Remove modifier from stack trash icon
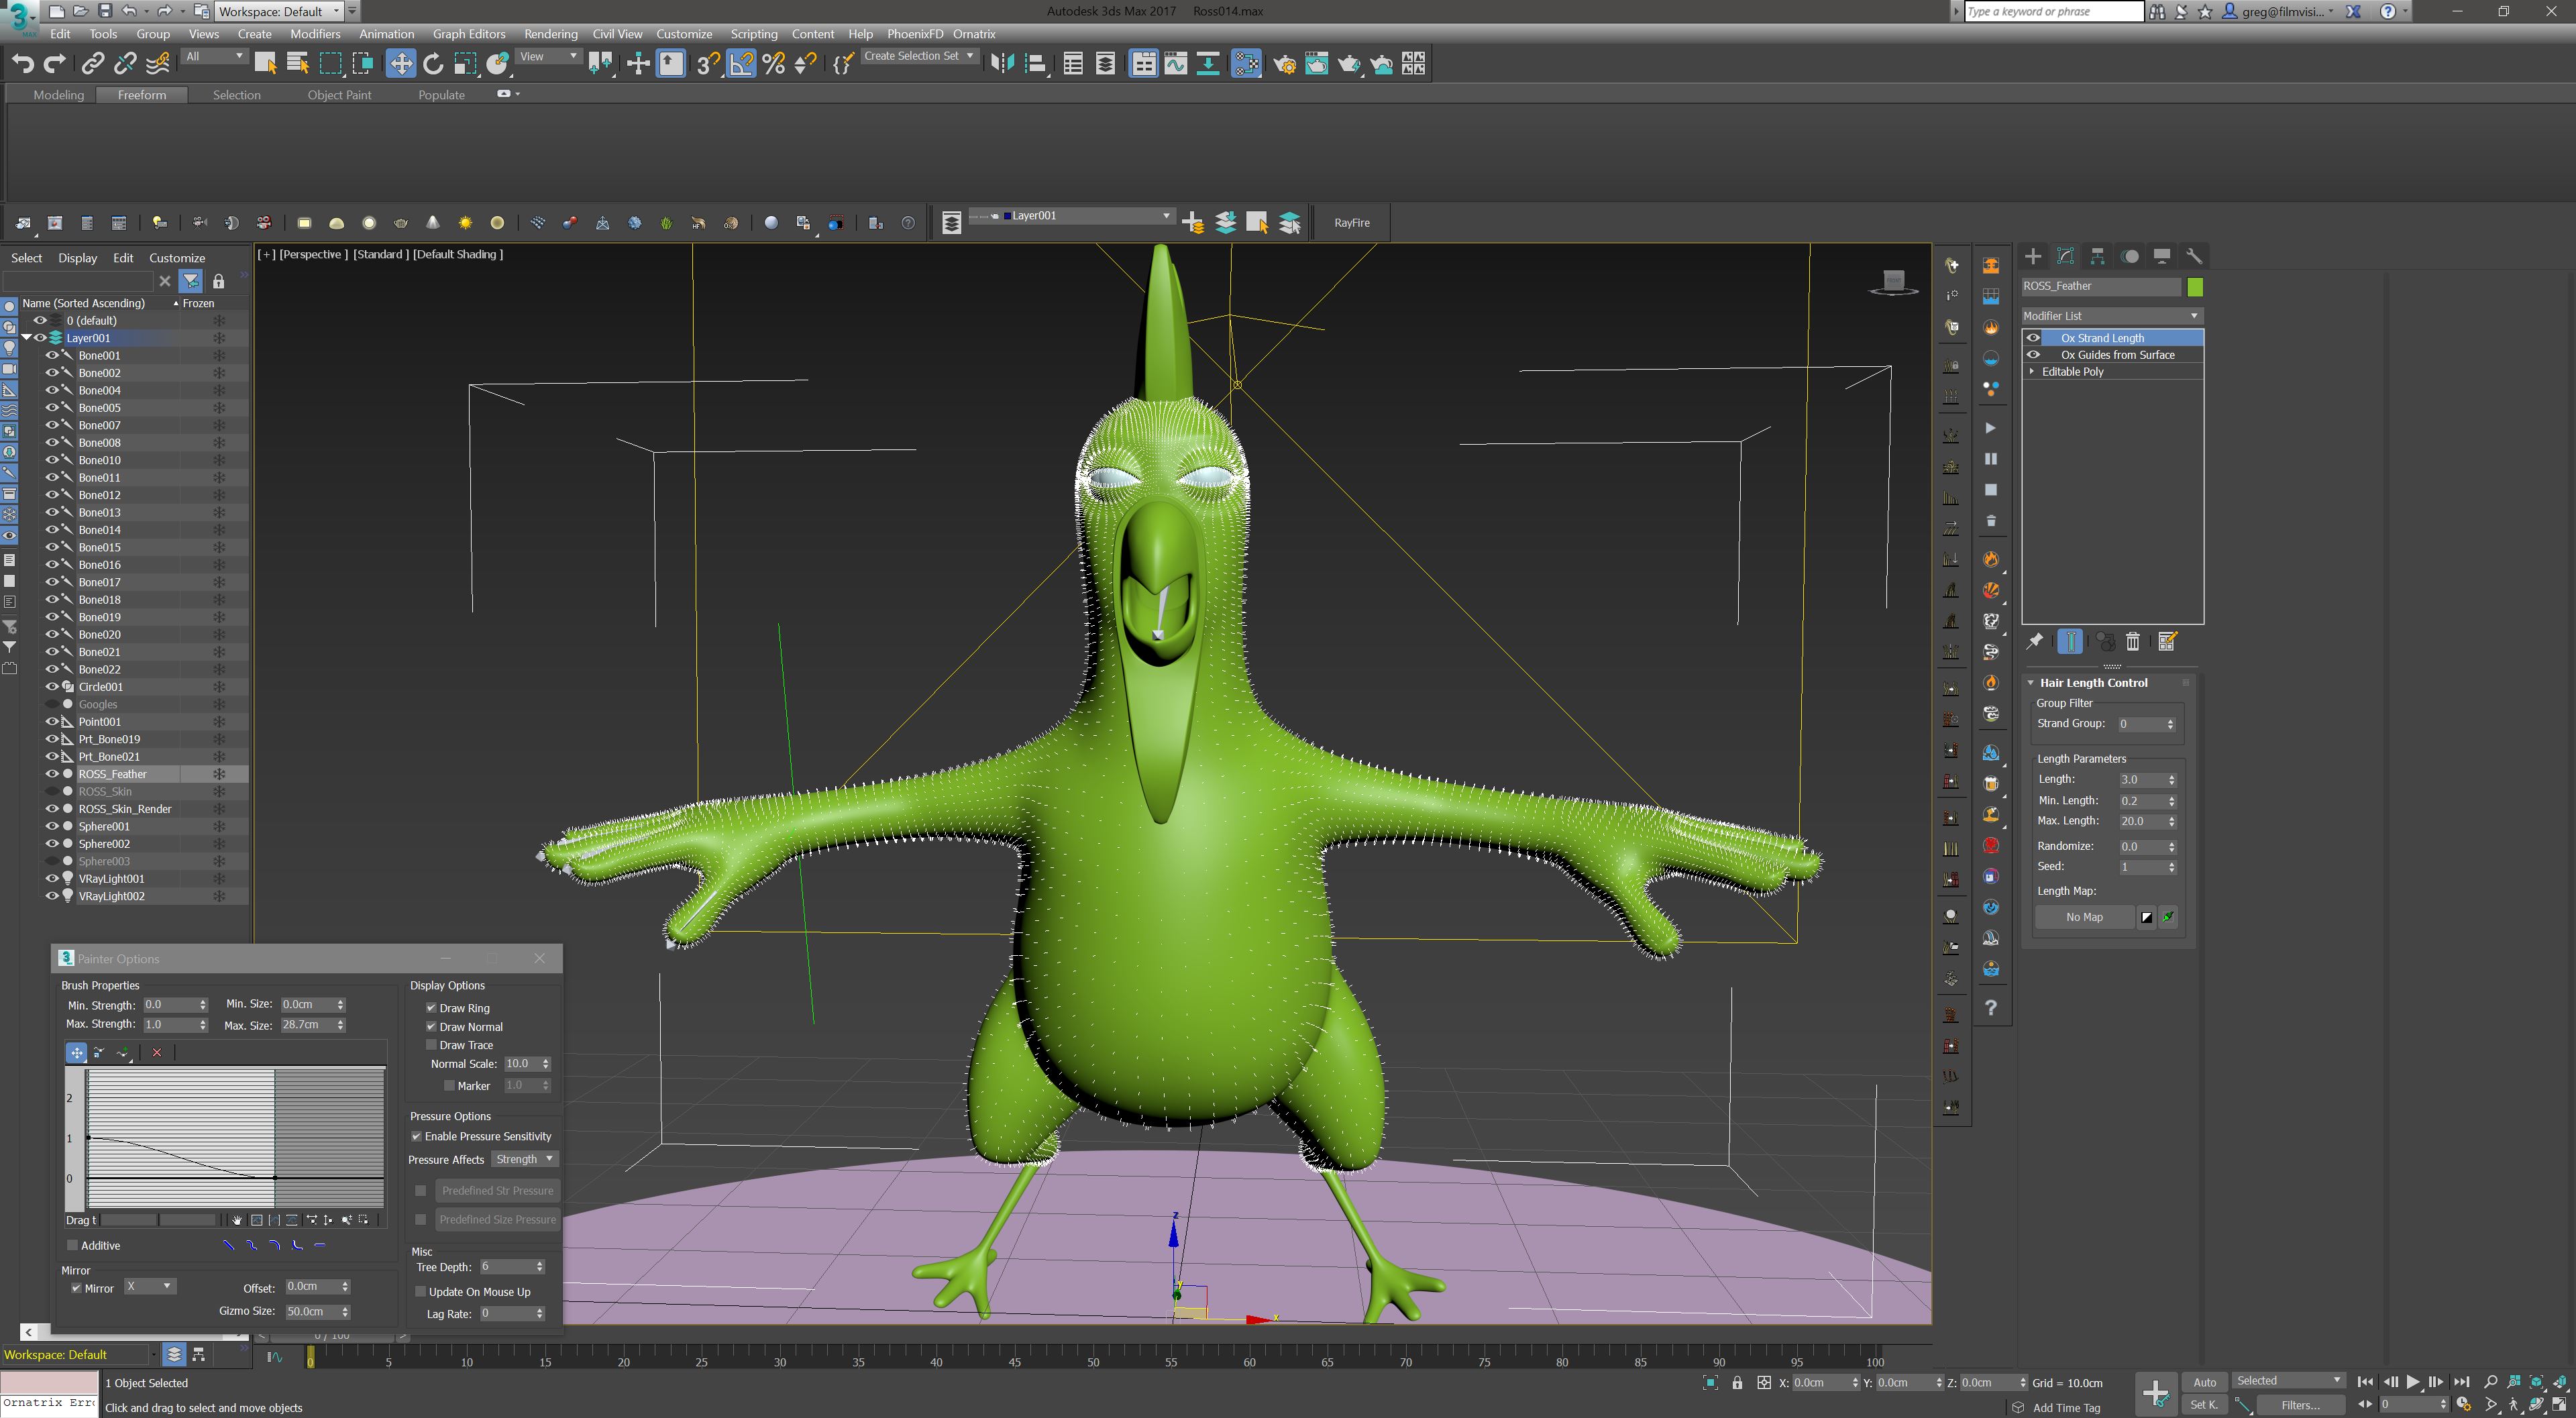 pyautogui.click(x=2132, y=642)
